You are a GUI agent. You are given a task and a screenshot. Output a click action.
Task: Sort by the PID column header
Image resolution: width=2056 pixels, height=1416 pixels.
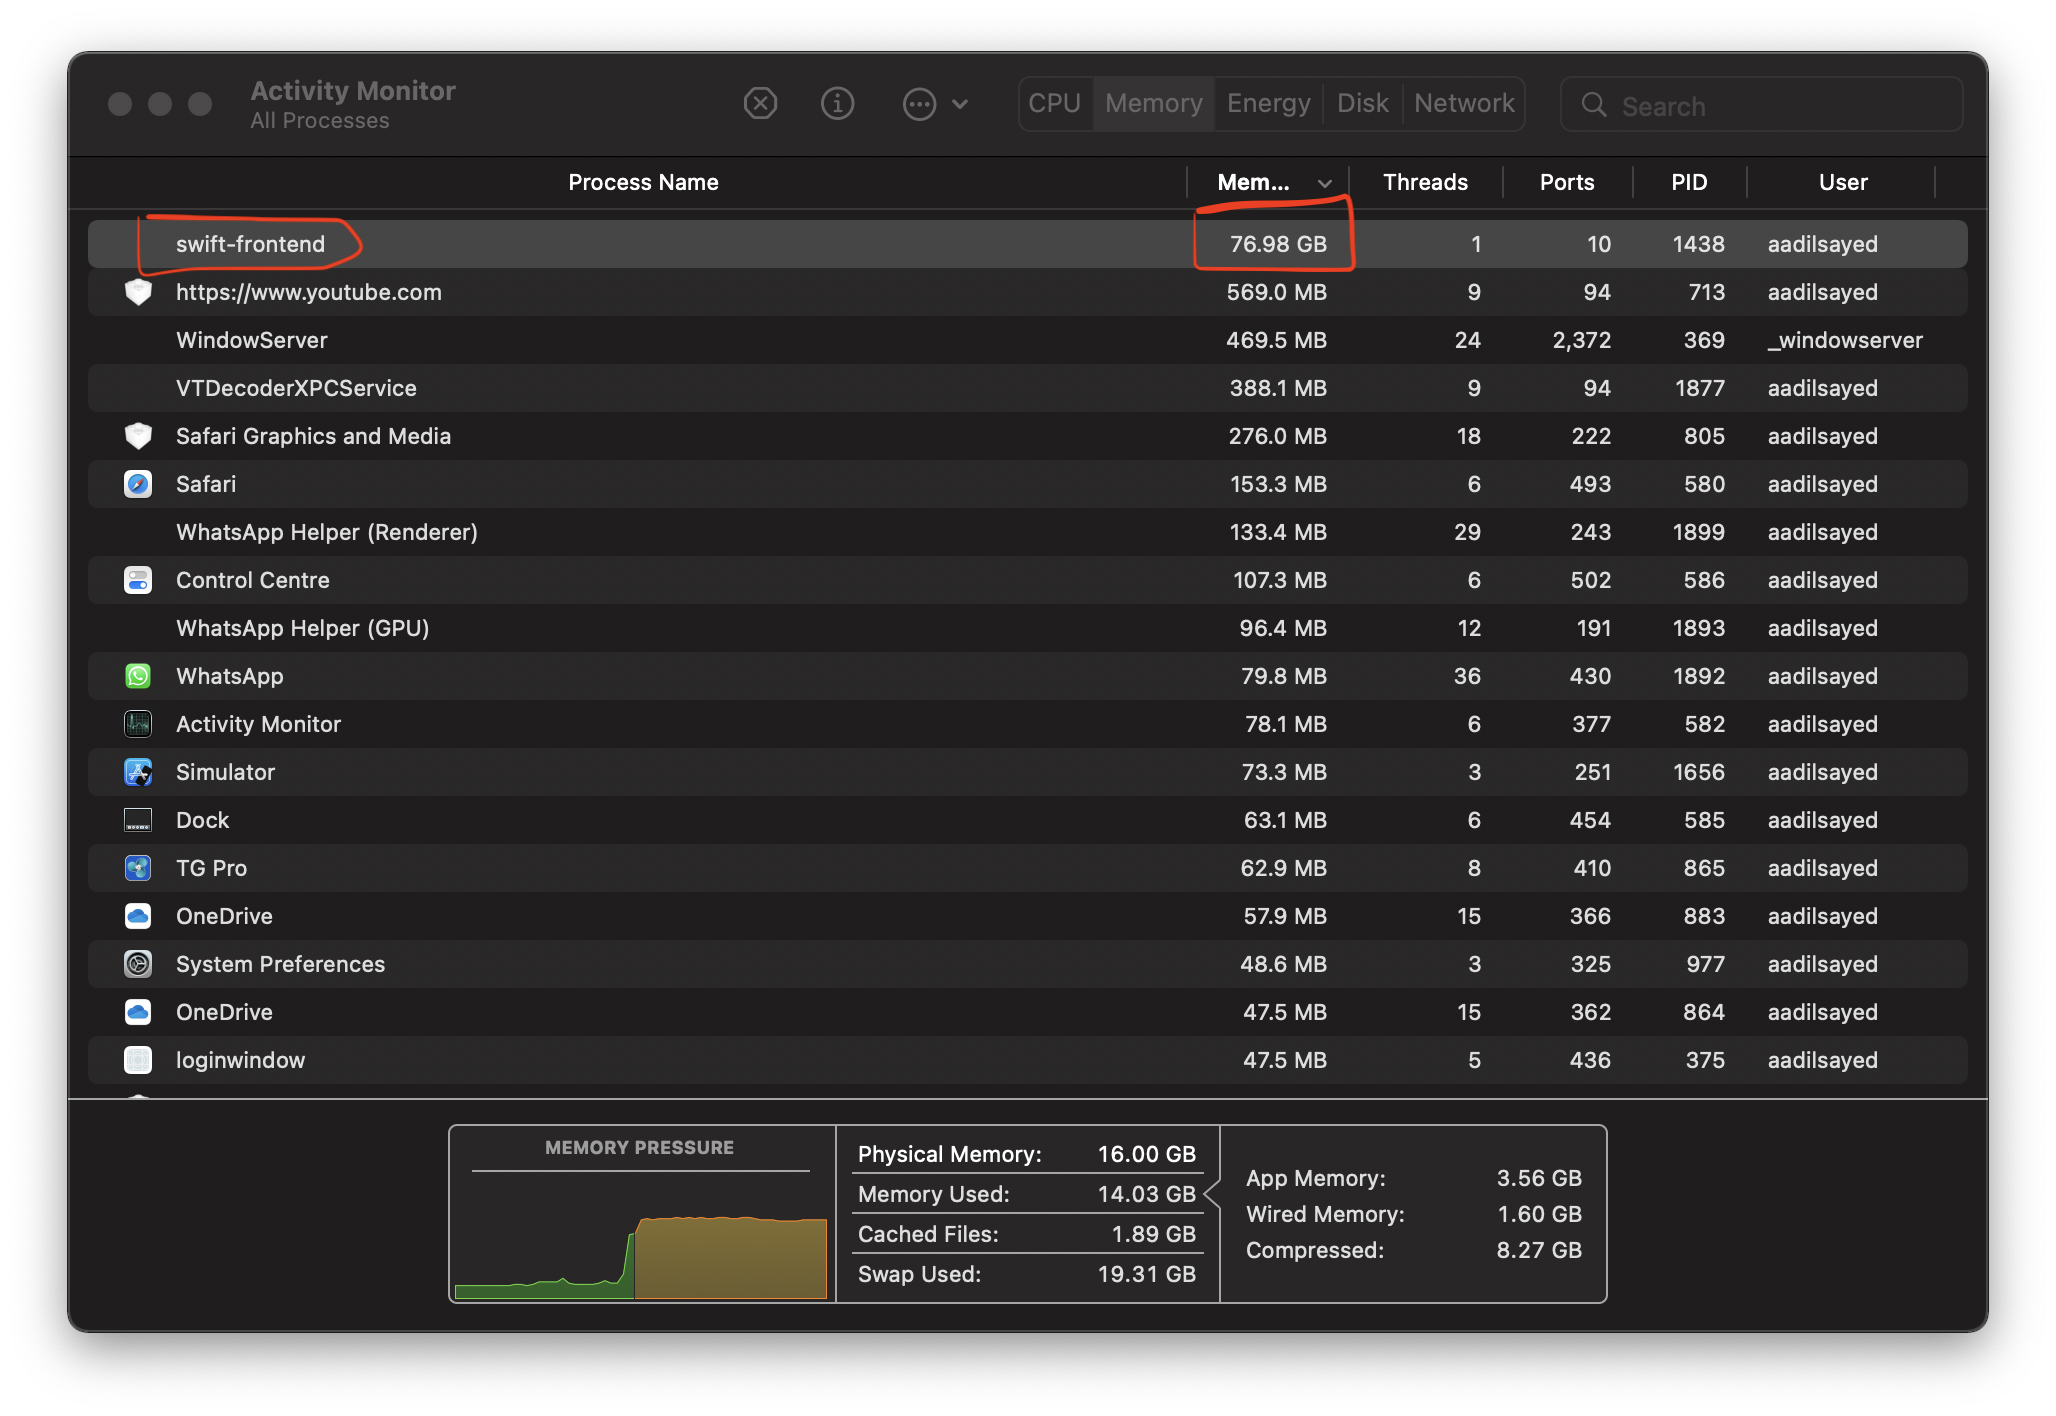pos(1689,182)
